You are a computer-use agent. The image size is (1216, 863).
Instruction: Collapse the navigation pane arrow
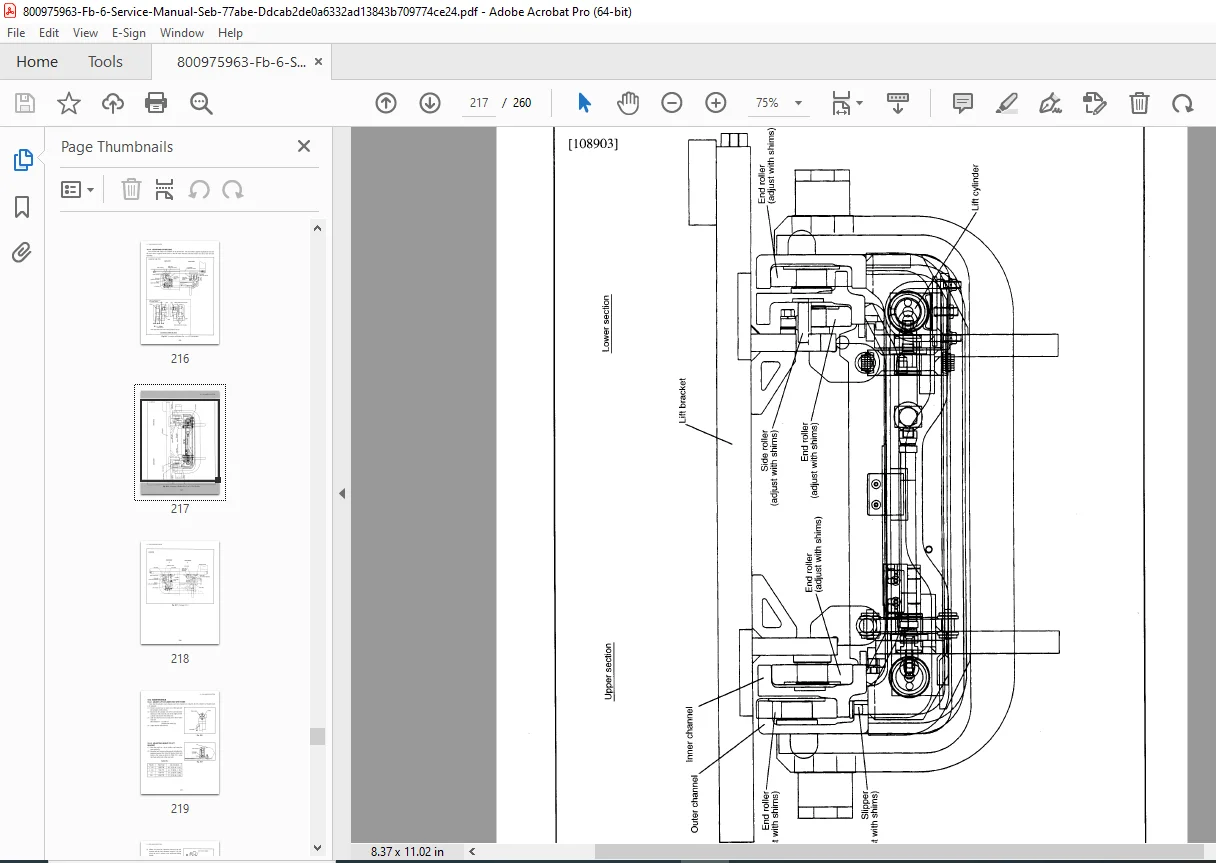[341, 493]
